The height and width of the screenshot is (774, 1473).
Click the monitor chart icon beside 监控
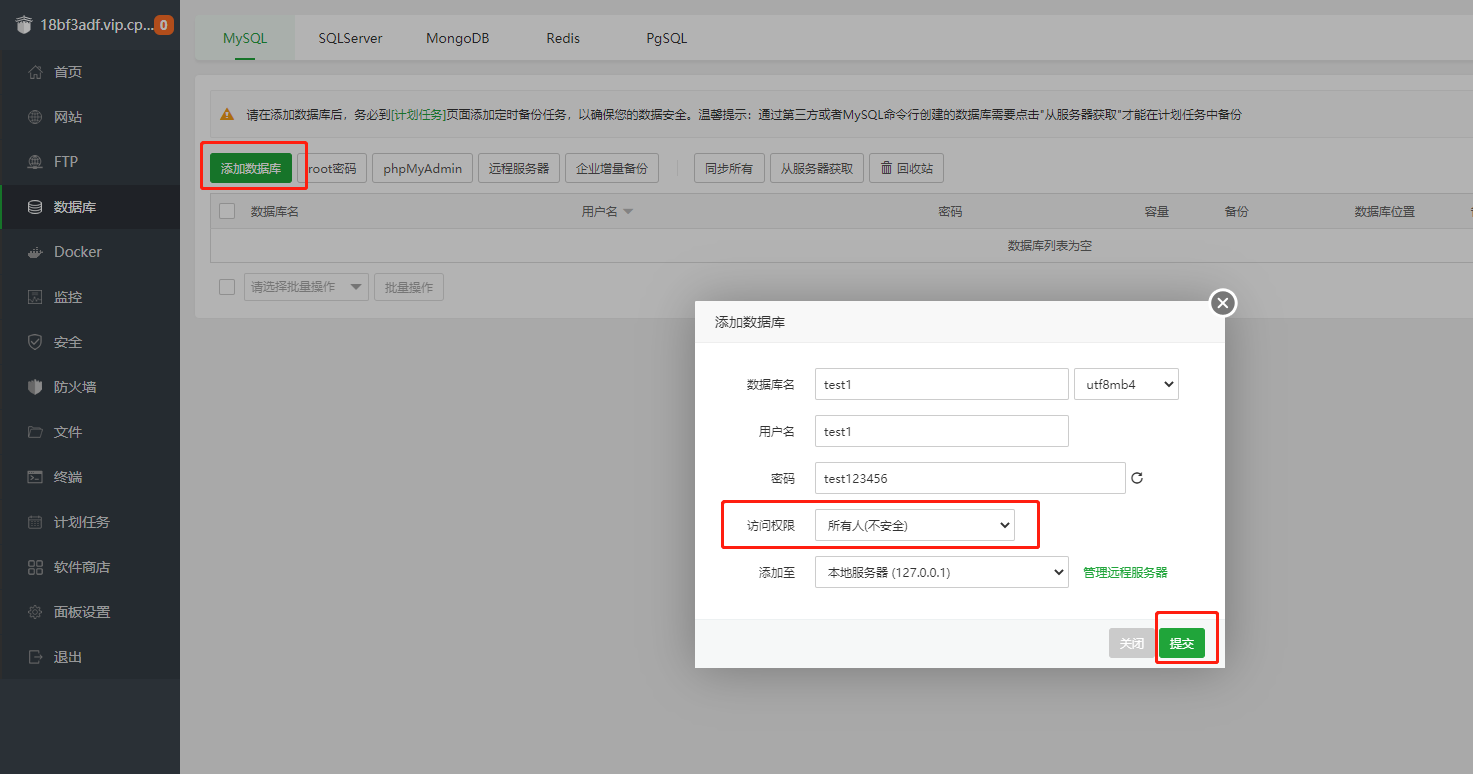coord(35,297)
